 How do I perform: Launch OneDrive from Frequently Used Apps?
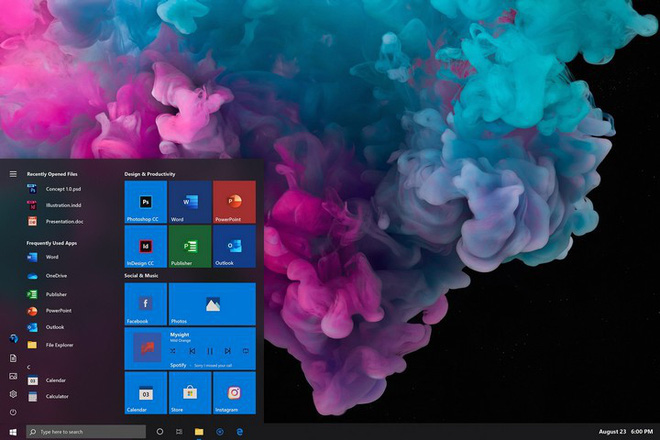pos(47,276)
